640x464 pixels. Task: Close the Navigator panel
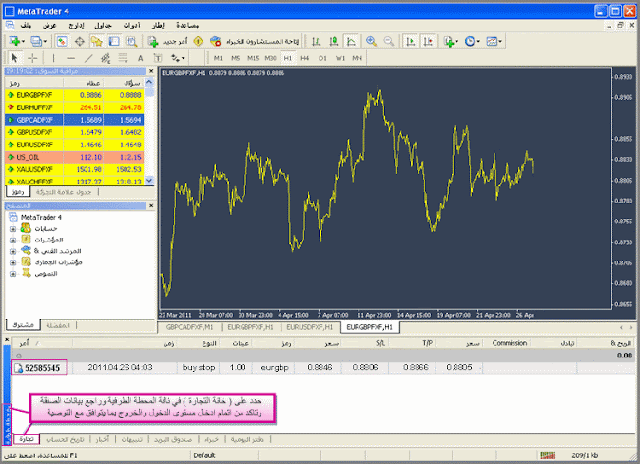151,206
